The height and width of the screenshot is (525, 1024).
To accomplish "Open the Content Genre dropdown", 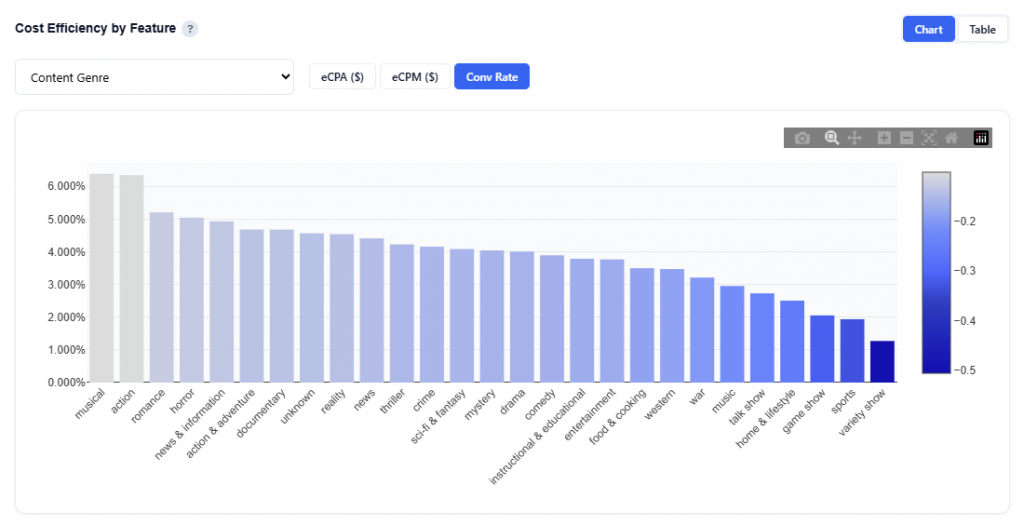I will 154,77.
